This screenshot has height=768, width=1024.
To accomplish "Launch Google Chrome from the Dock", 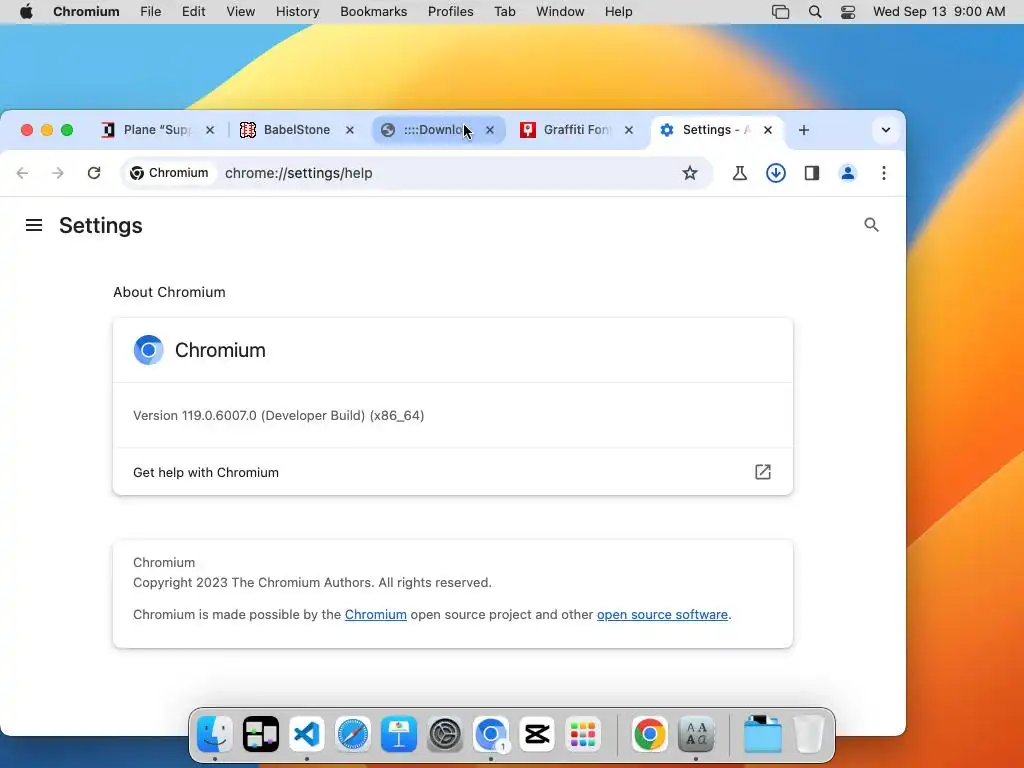I will coord(649,734).
